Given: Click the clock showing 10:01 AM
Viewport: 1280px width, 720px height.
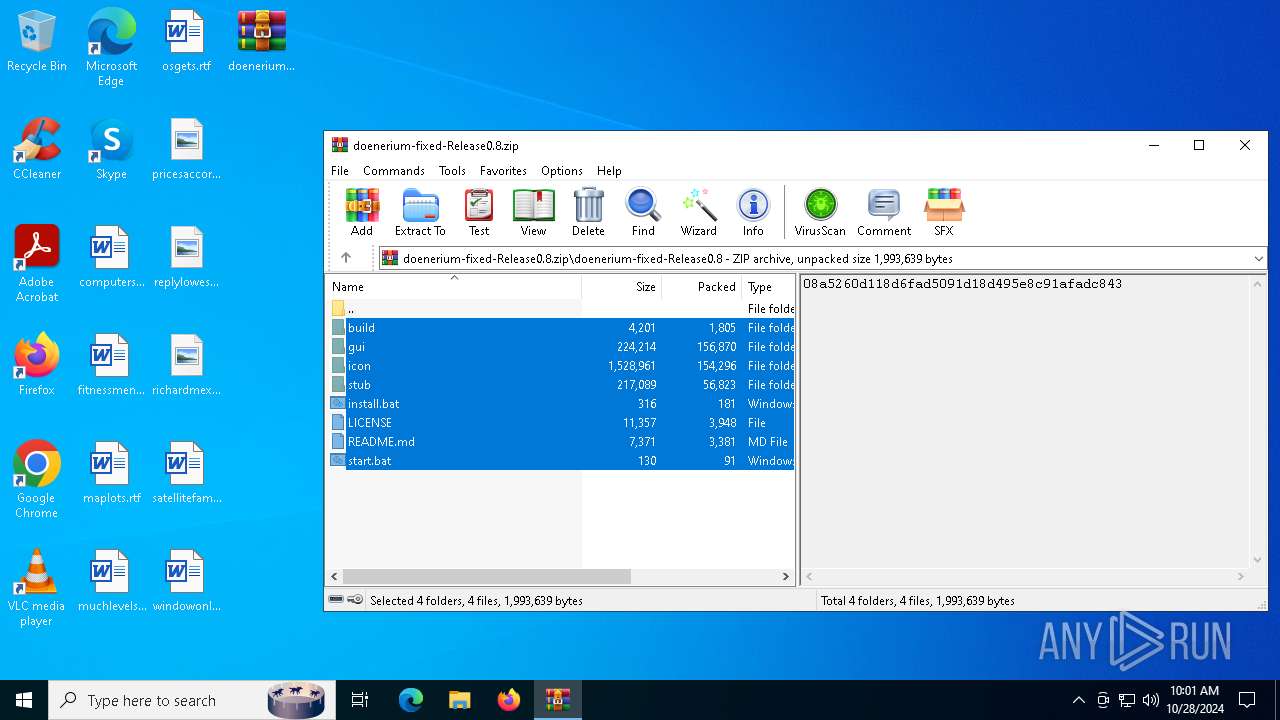Looking at the screenshot, I should click(x=1194, y=691).
